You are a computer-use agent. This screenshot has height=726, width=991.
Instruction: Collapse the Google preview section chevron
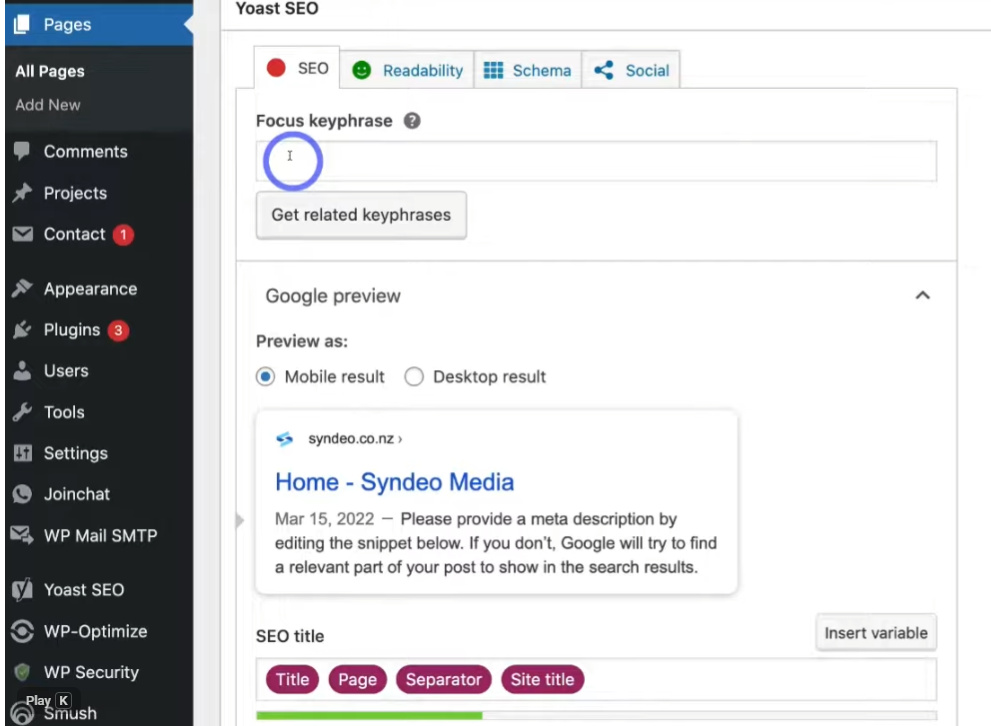click(x=923, y=295)
